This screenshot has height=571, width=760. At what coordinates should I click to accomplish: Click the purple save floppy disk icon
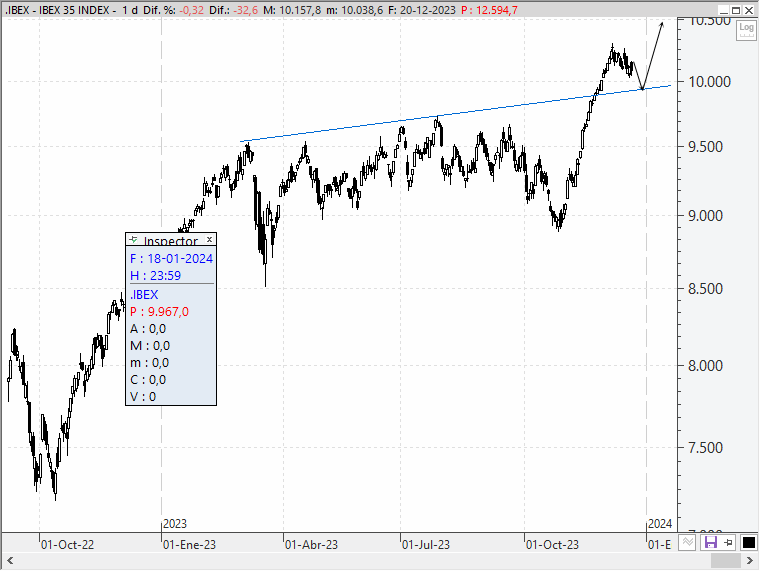point(710,542)
